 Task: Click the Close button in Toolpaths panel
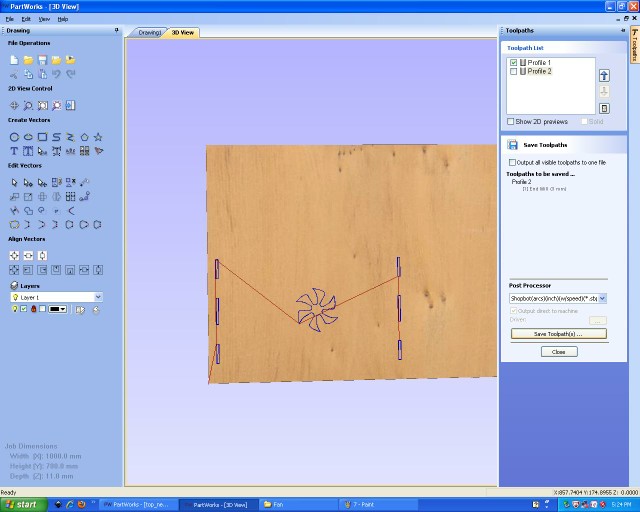tap(559, 352)
